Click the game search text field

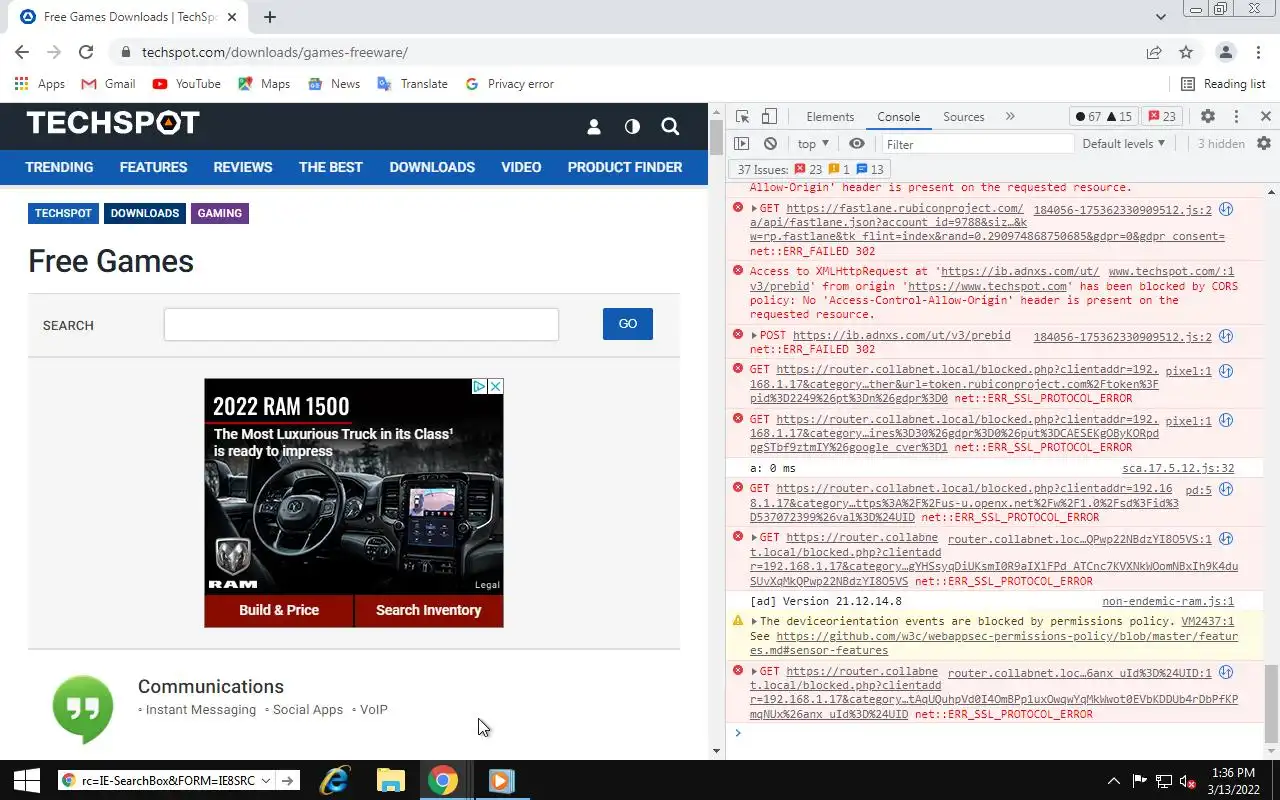(361, 324)
